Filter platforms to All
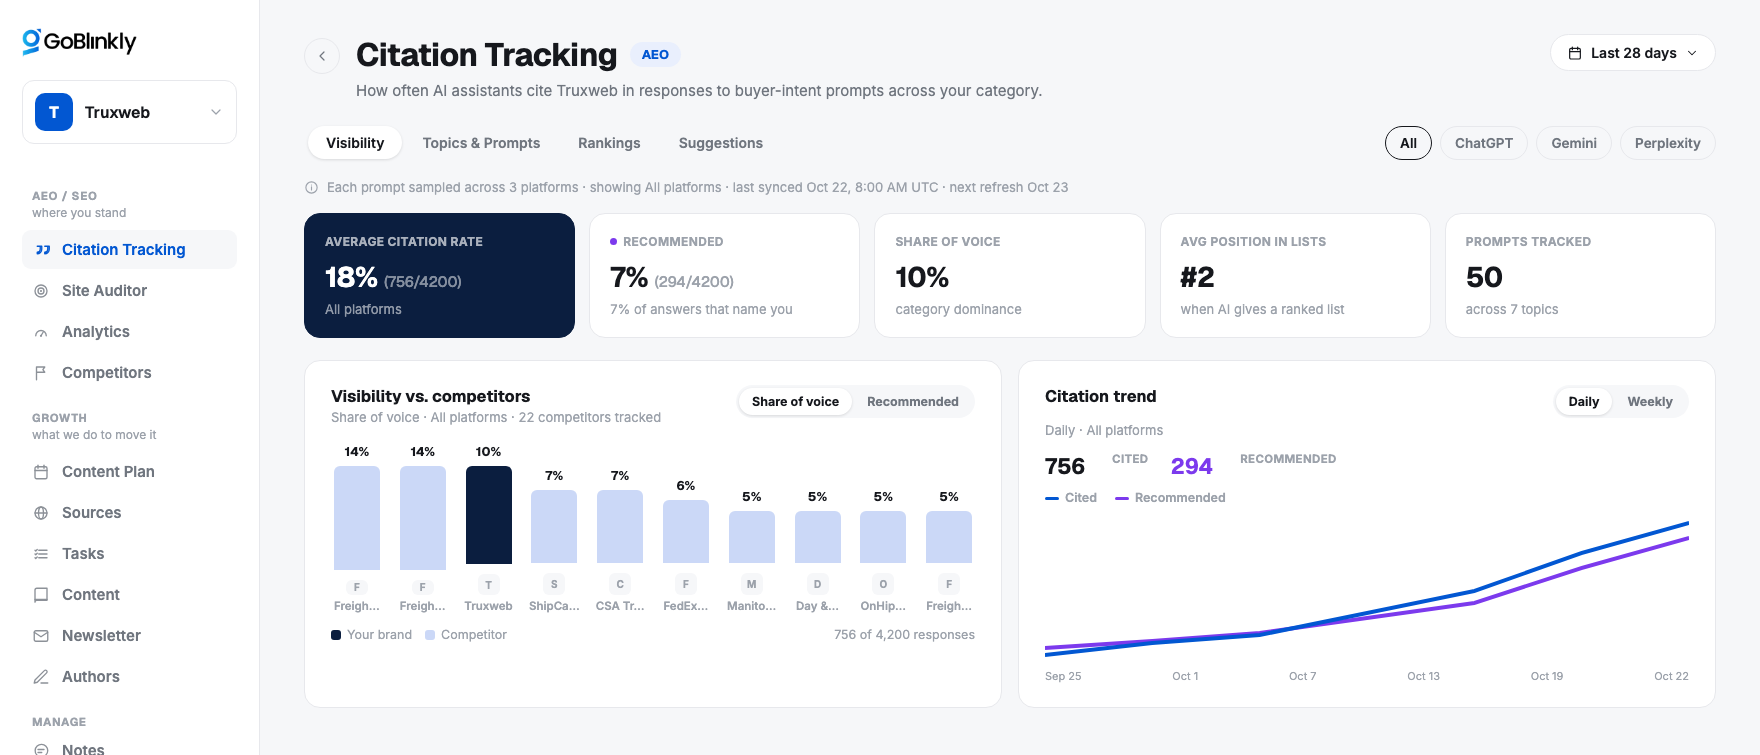This screenshot has width=1760, height=755. (x=1408, y=143)
